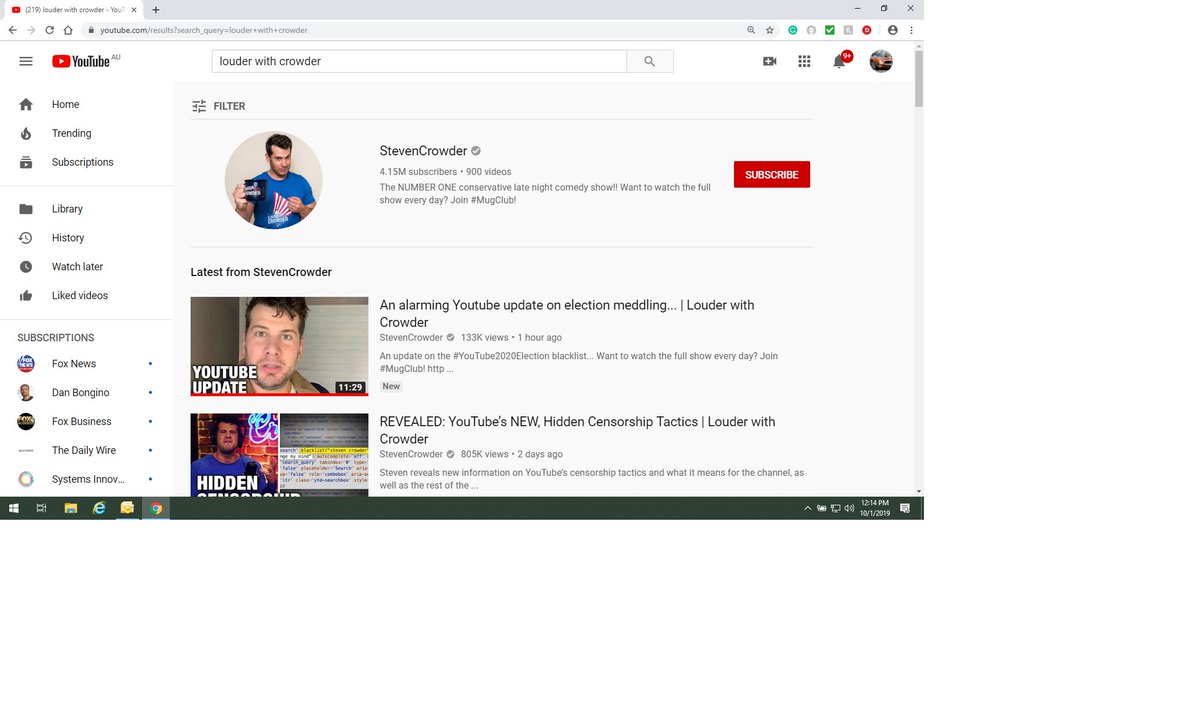The height and width of the screenshot is (708, 1200).
Task: Go back in browser
Action: pyautogui.click(x=12, y=30)
